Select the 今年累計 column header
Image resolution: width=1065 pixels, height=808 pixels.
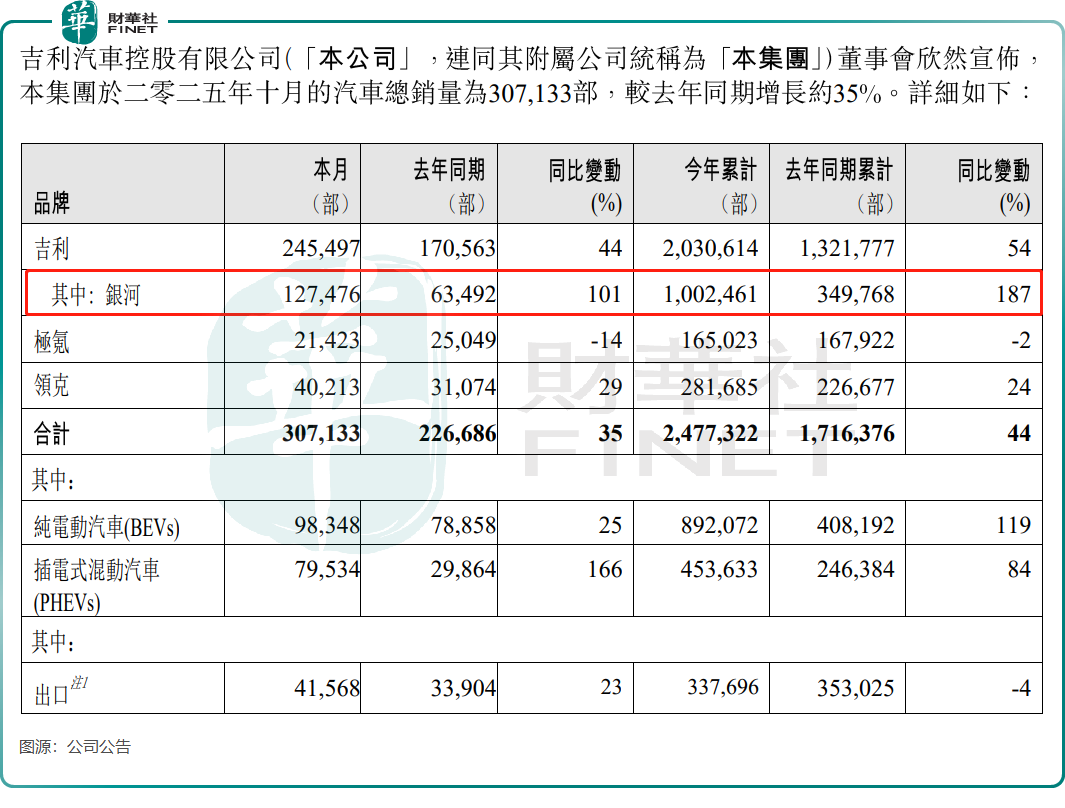tap(720, 186)
